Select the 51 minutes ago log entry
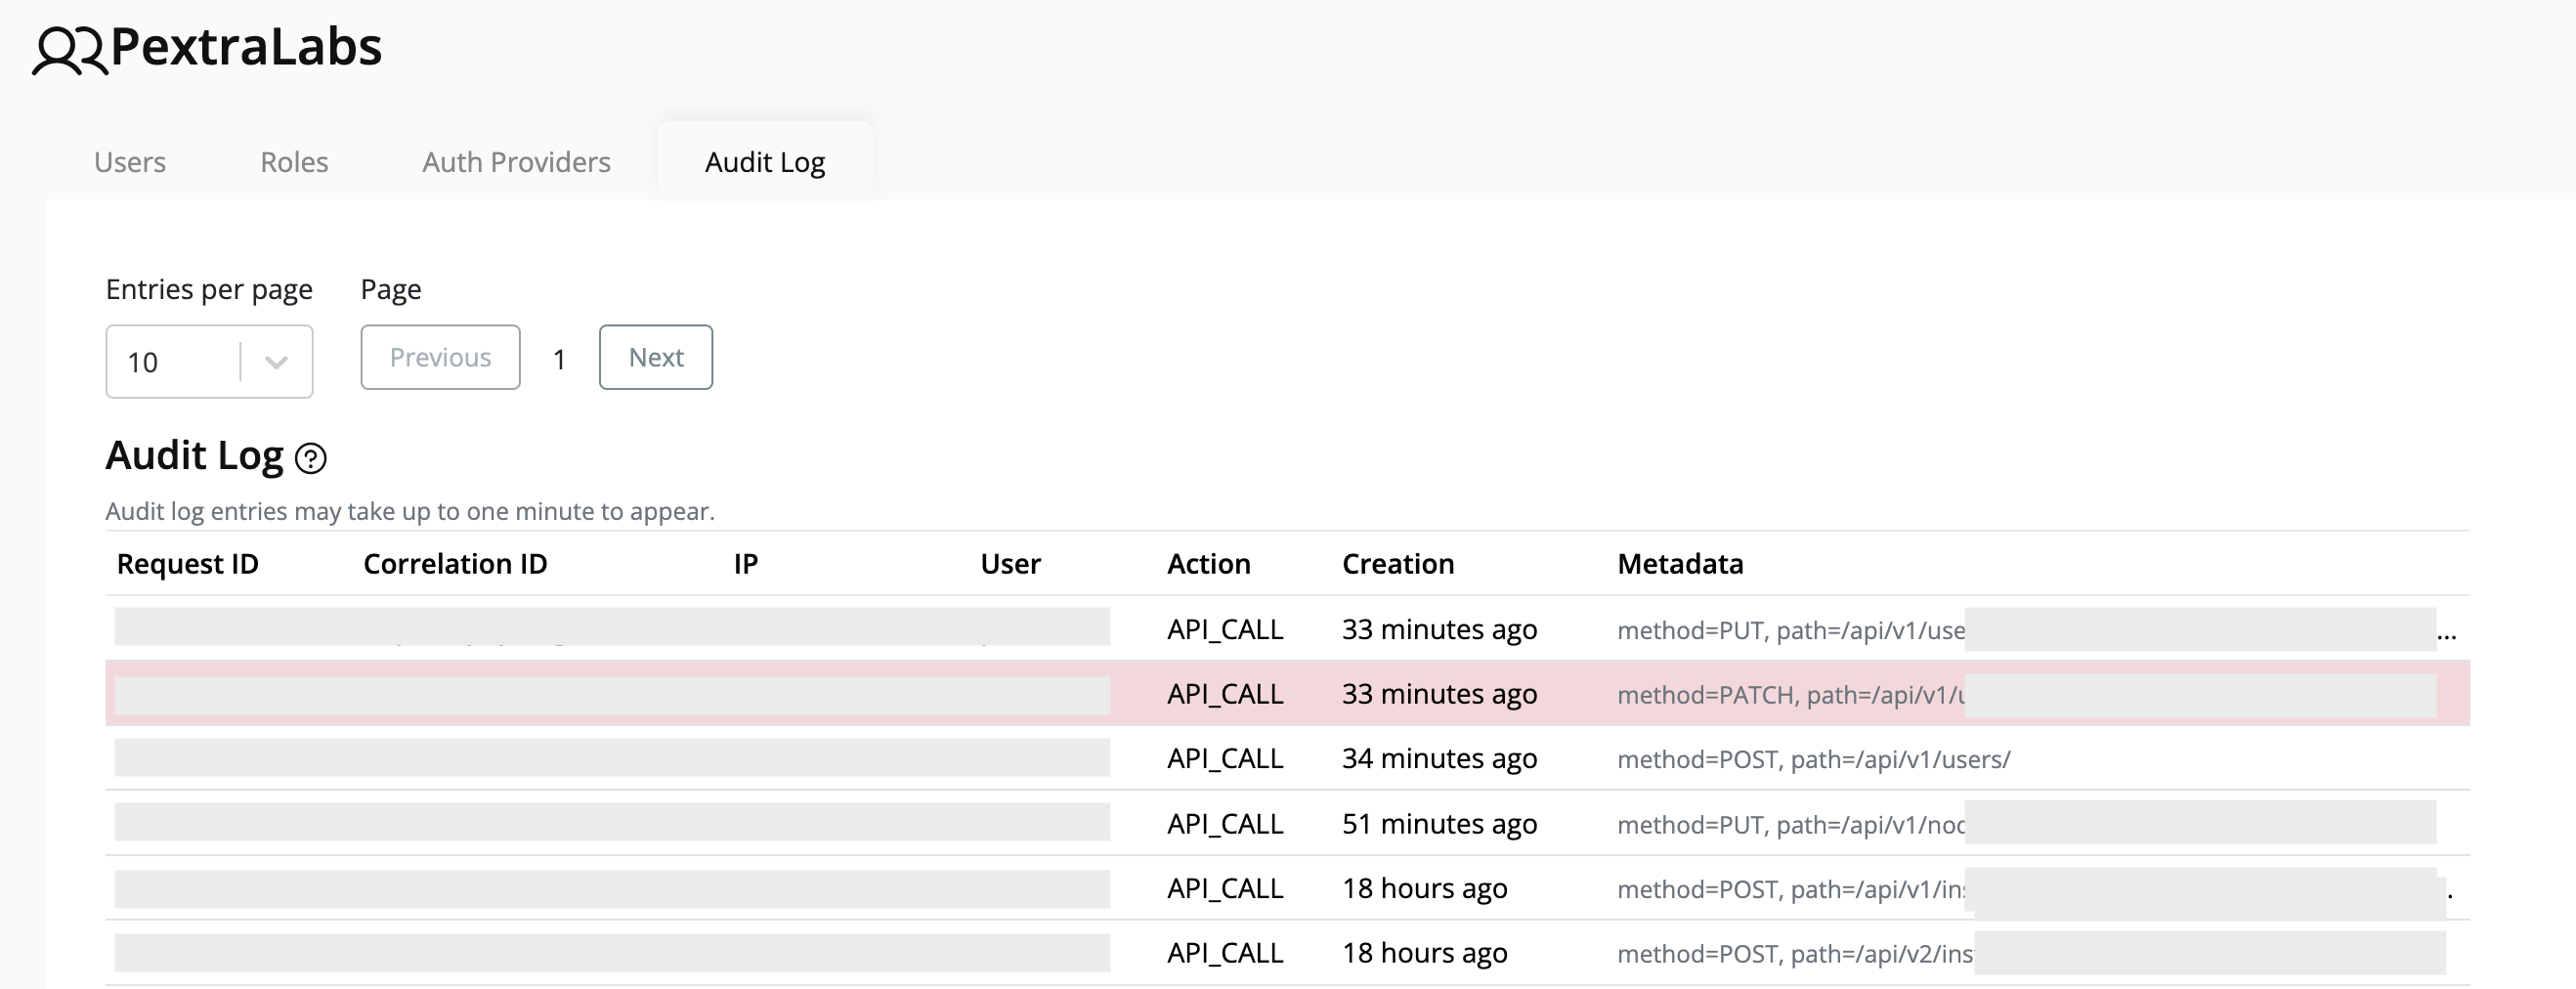 [1439, 824]
